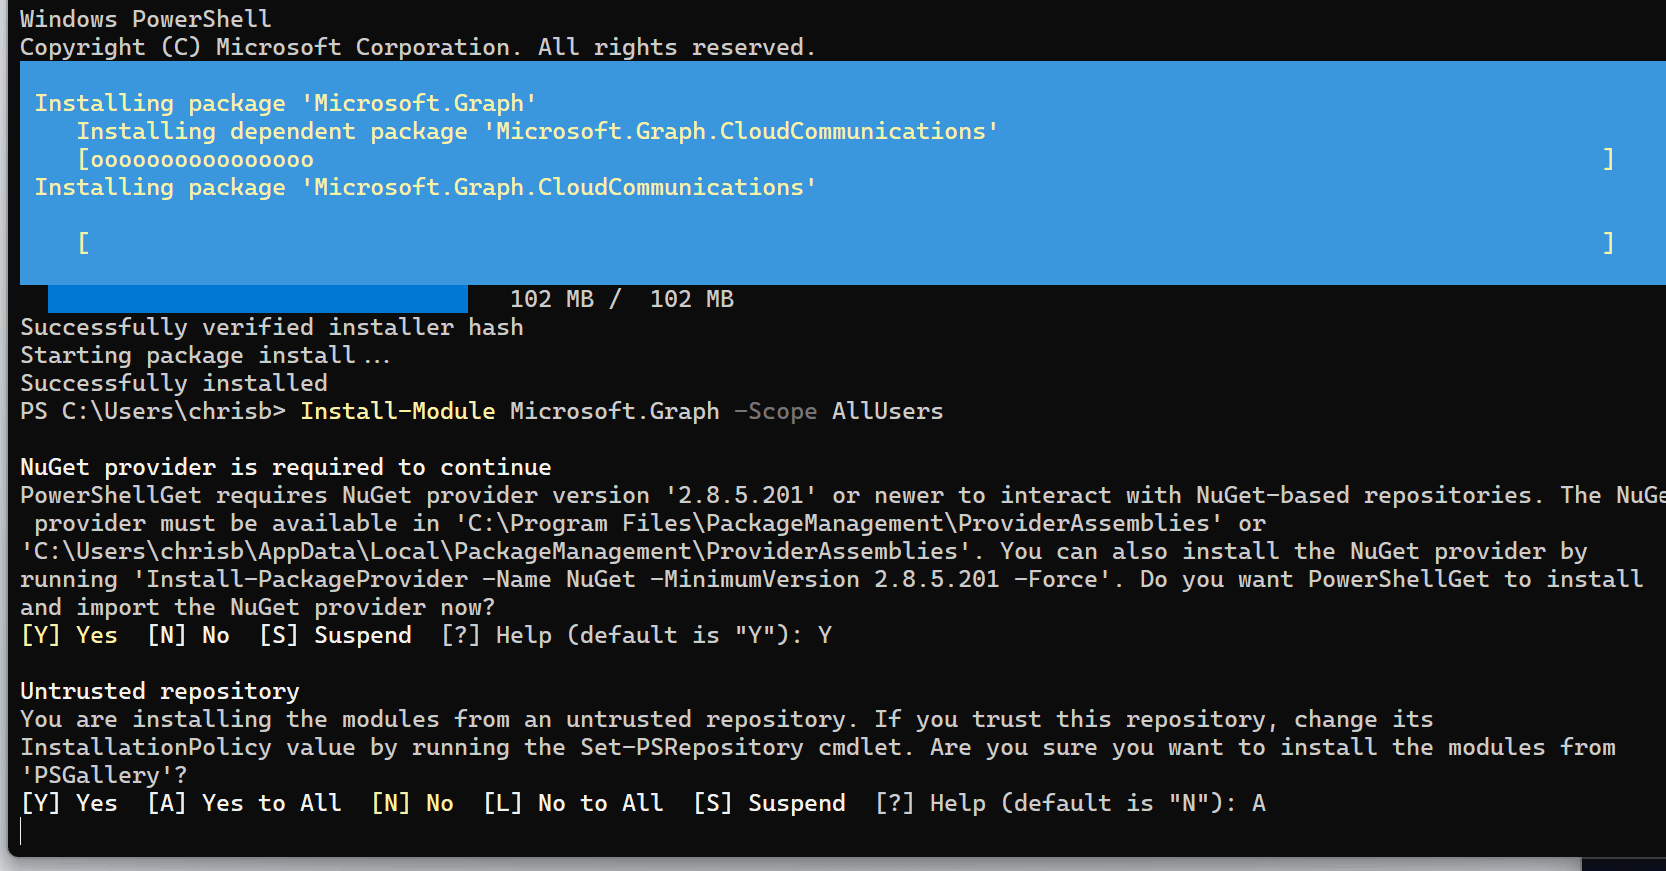Click '[A] Yes to All' in repository prompt
1666x871 pixels.
(244, 803)
